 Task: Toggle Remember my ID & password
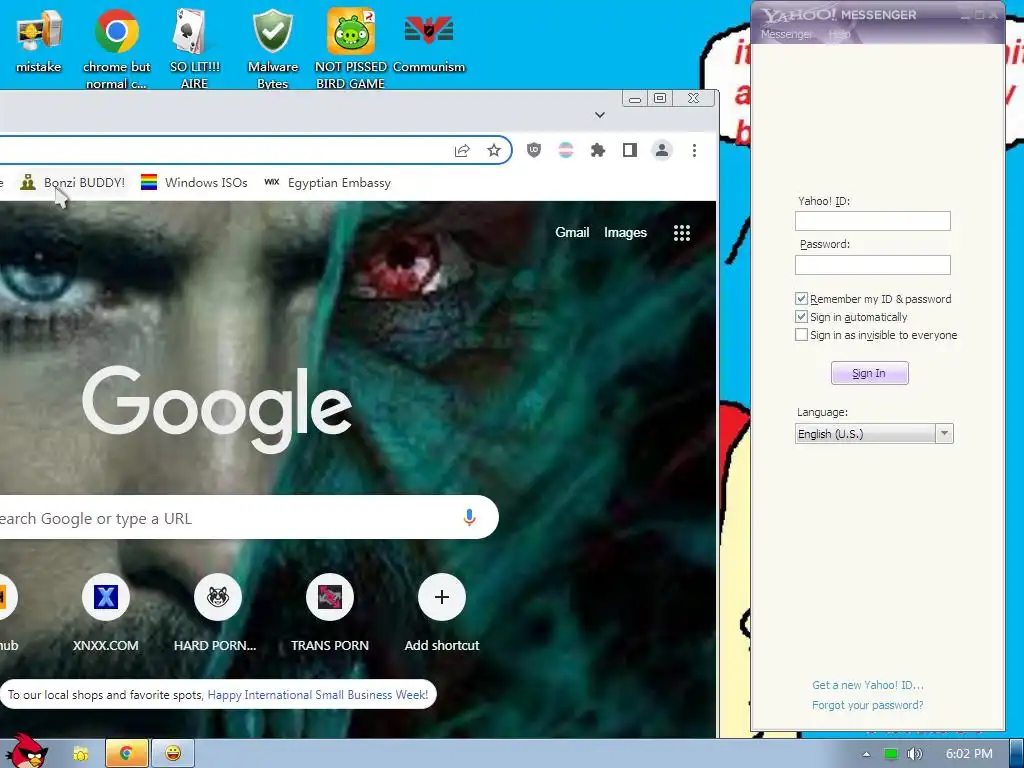click(x=801, y=298)
